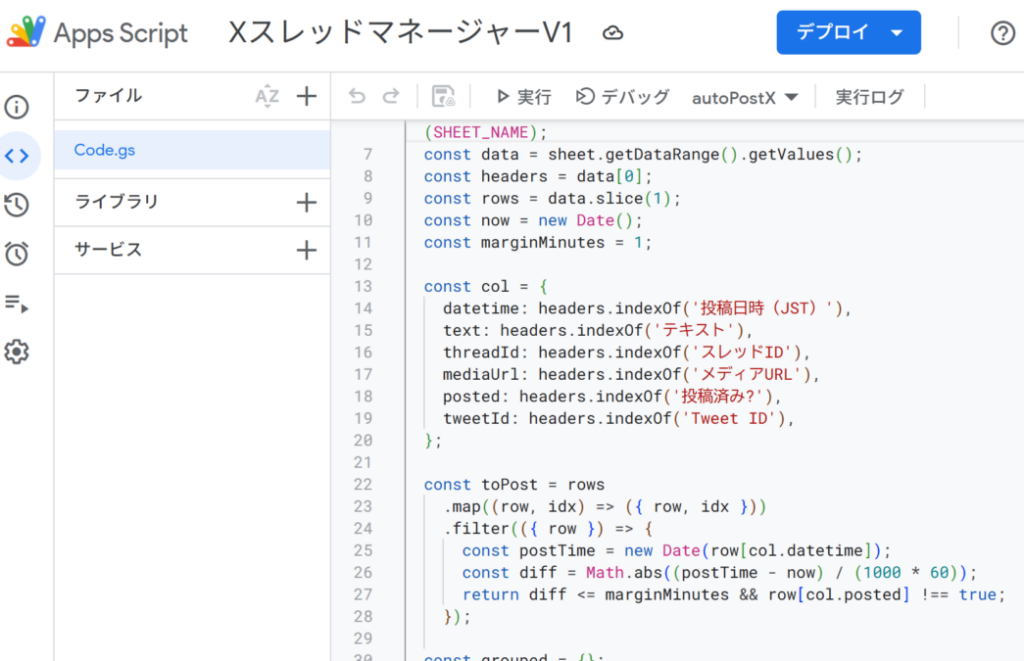Viewport: 1024px width, 661px height.
Task: Open Triggers alarm clock icon
Action: click(x=16, y=253)
